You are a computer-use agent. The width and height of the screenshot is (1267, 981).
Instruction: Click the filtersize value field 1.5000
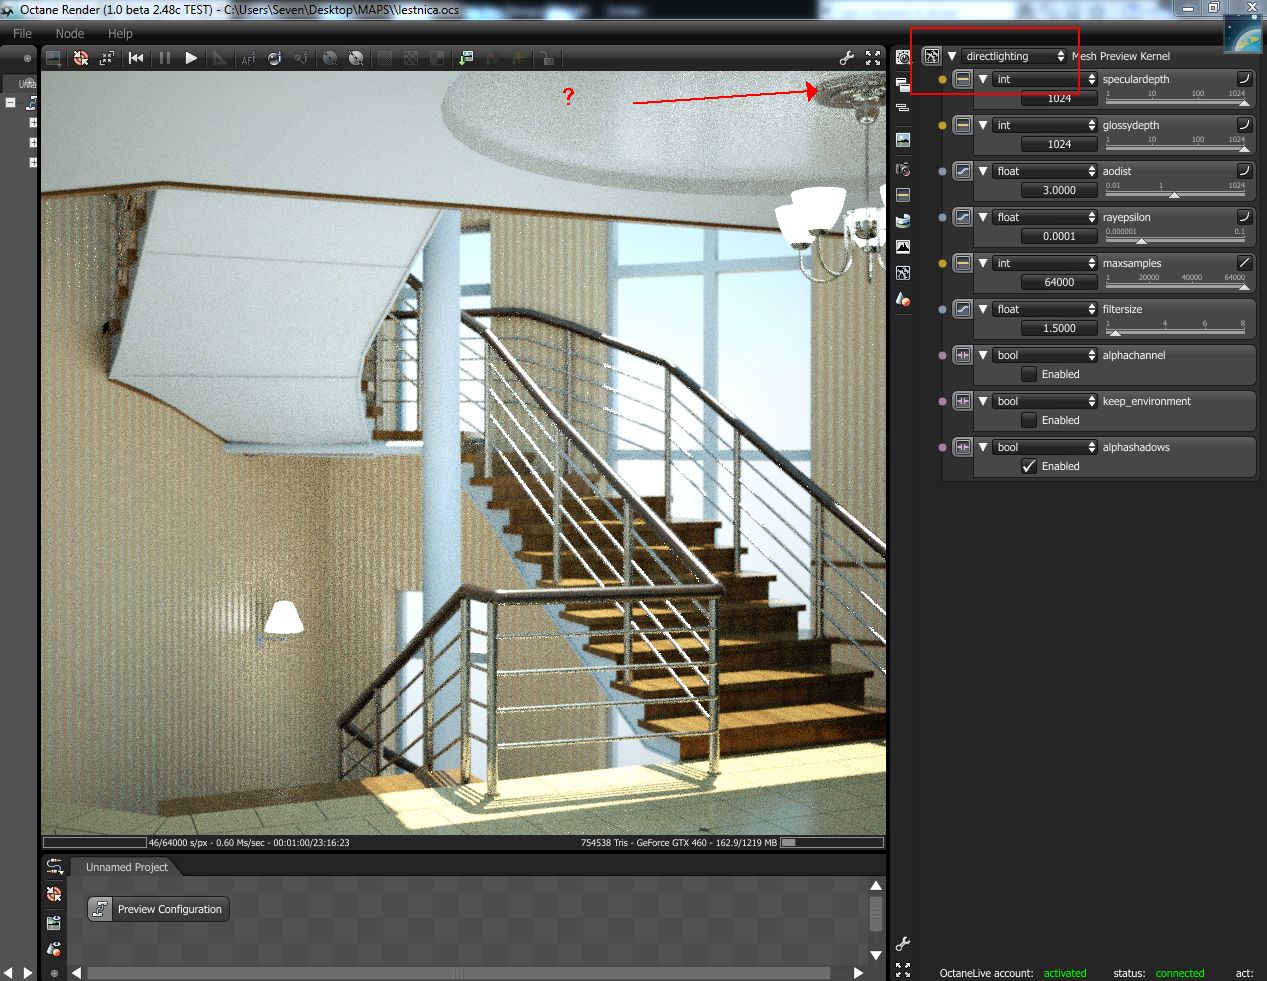tap(1059, 328)
